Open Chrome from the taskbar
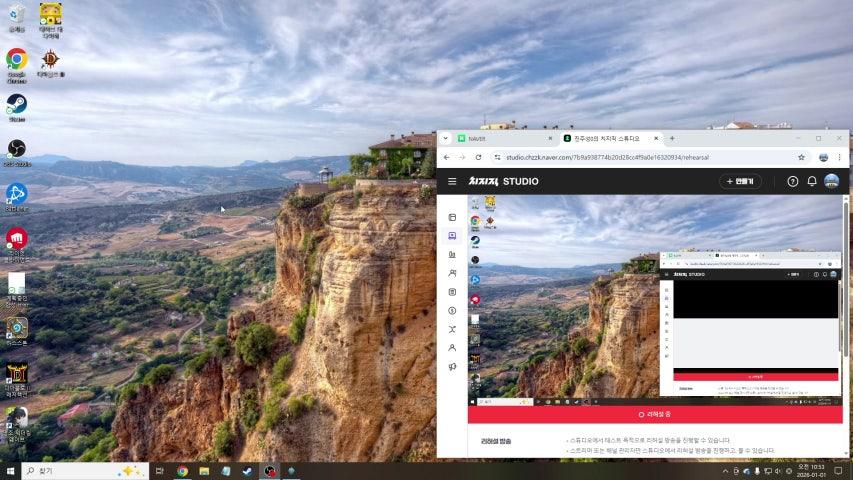Viewport: 853px width, 480px height. tap(182, 471)
